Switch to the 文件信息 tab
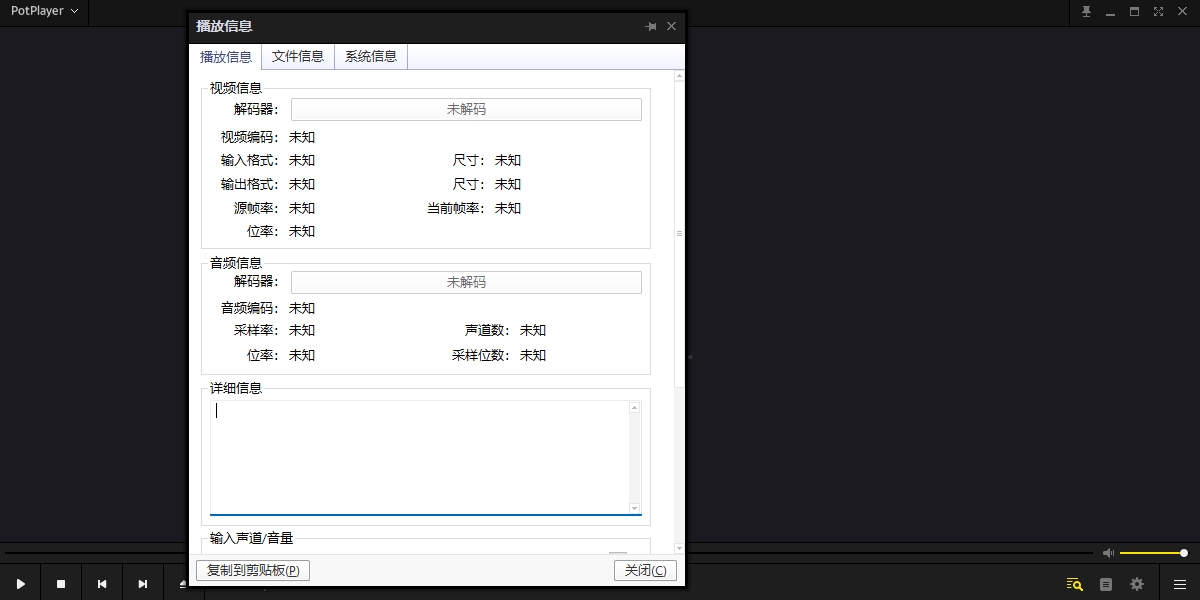This screenshot has width=1200, height=600. point(297,56)
